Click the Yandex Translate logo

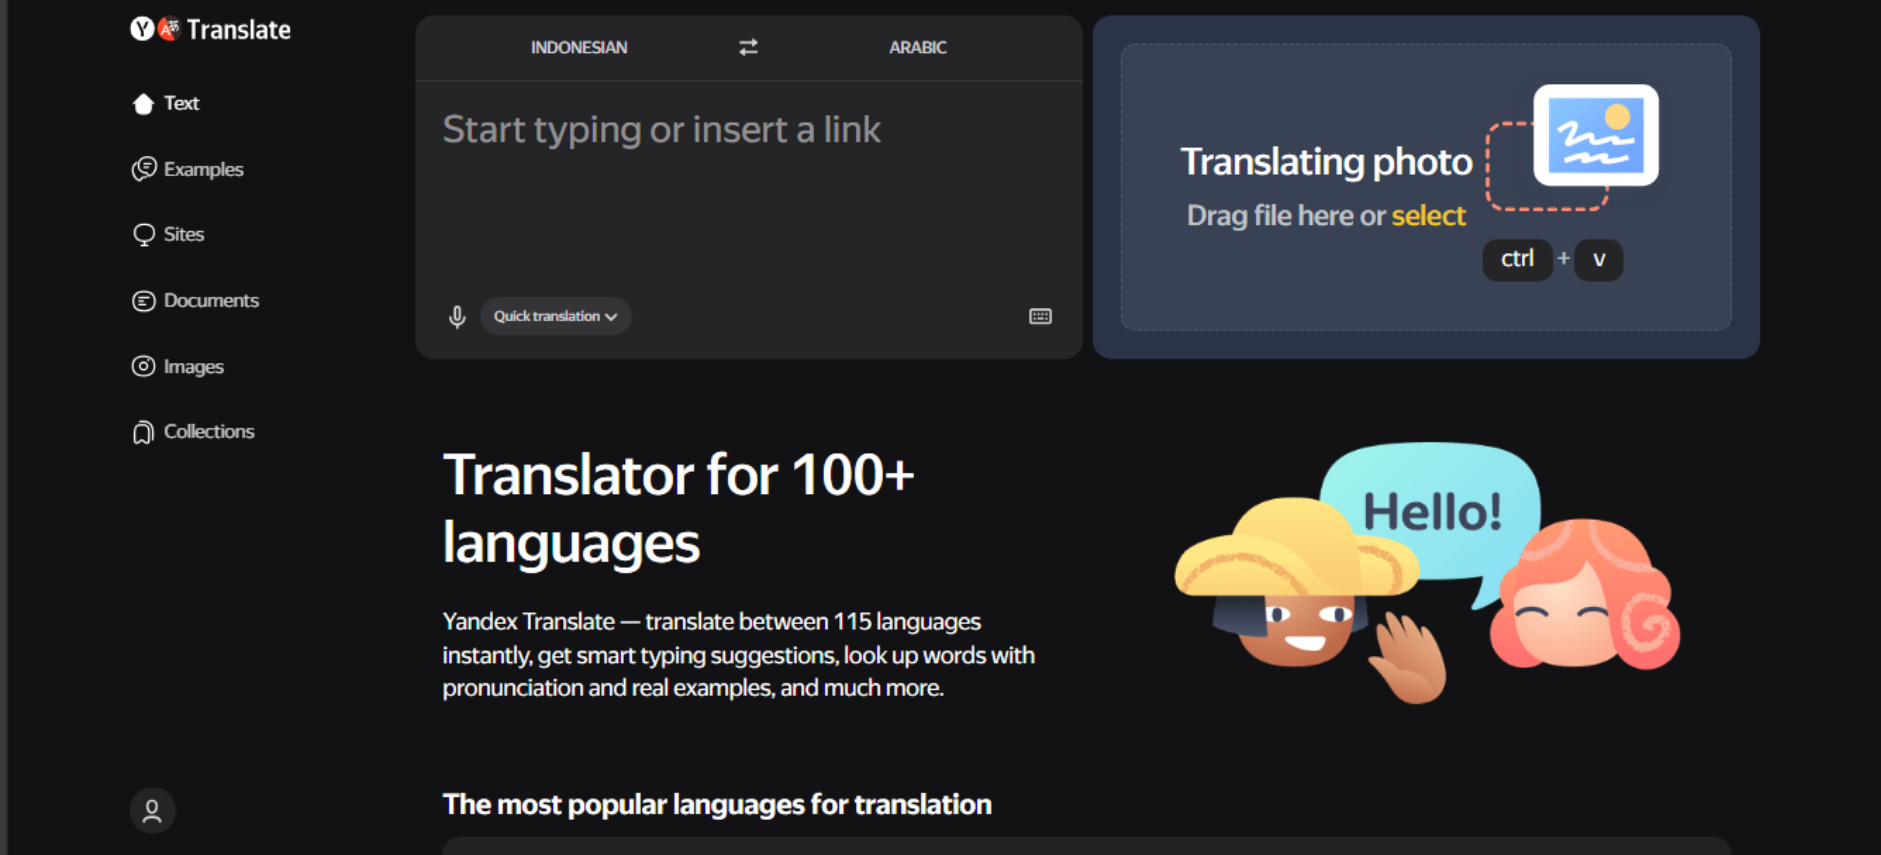coord(211,29)
